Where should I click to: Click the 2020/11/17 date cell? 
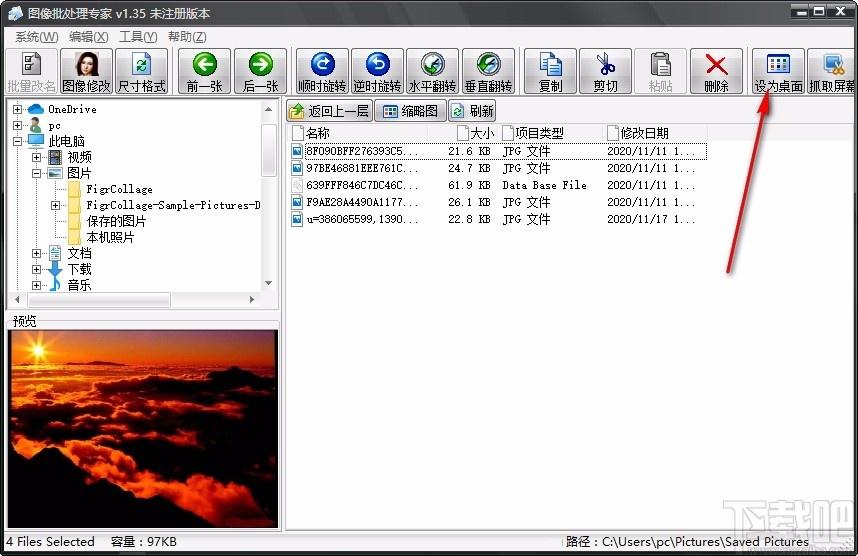651,219
